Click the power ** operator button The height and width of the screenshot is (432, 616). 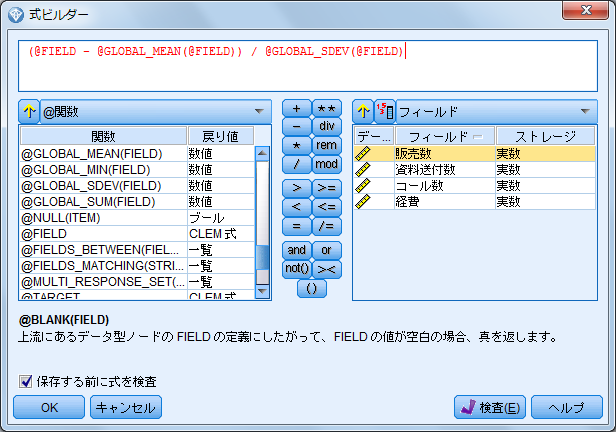click(x=327, y=109)
